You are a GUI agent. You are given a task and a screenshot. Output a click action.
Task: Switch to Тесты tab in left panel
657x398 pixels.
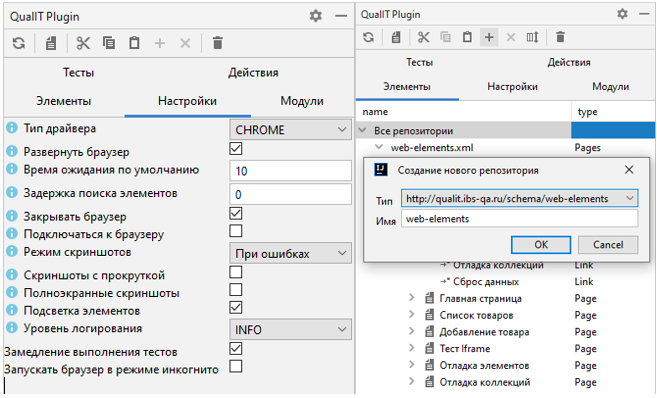[x=79, y=72]
